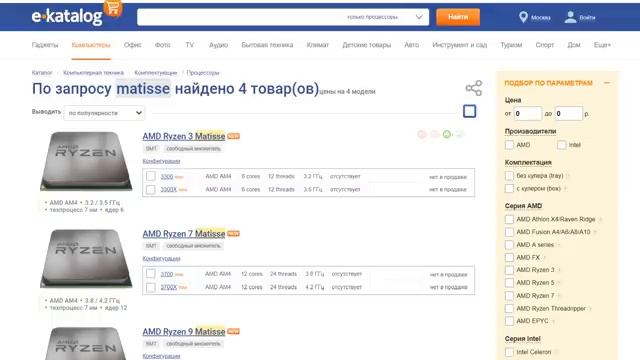
Task: Expand Конфигурации under Ryzen 3 Matisse
Action: coord(161,161)
